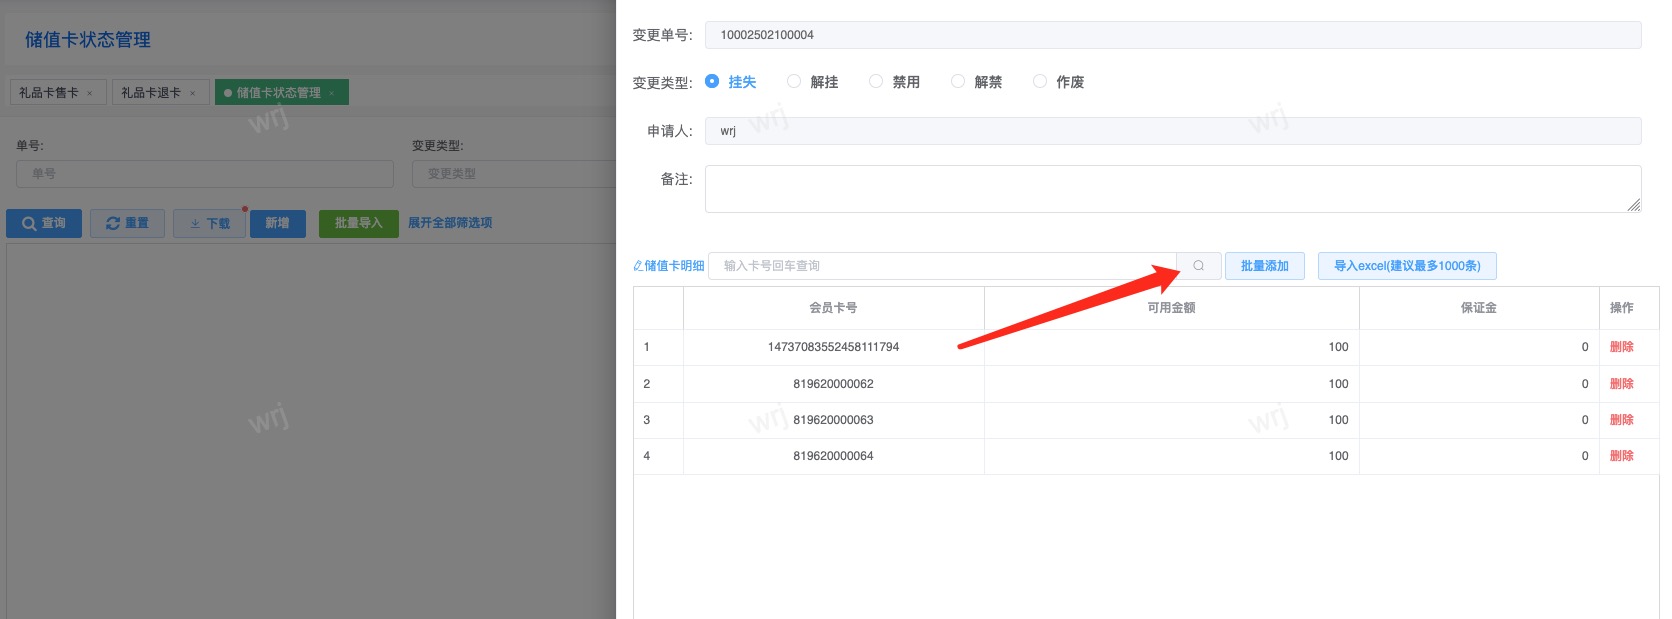Close the 礼品卡退卡 tab

(x=193, y=94)
